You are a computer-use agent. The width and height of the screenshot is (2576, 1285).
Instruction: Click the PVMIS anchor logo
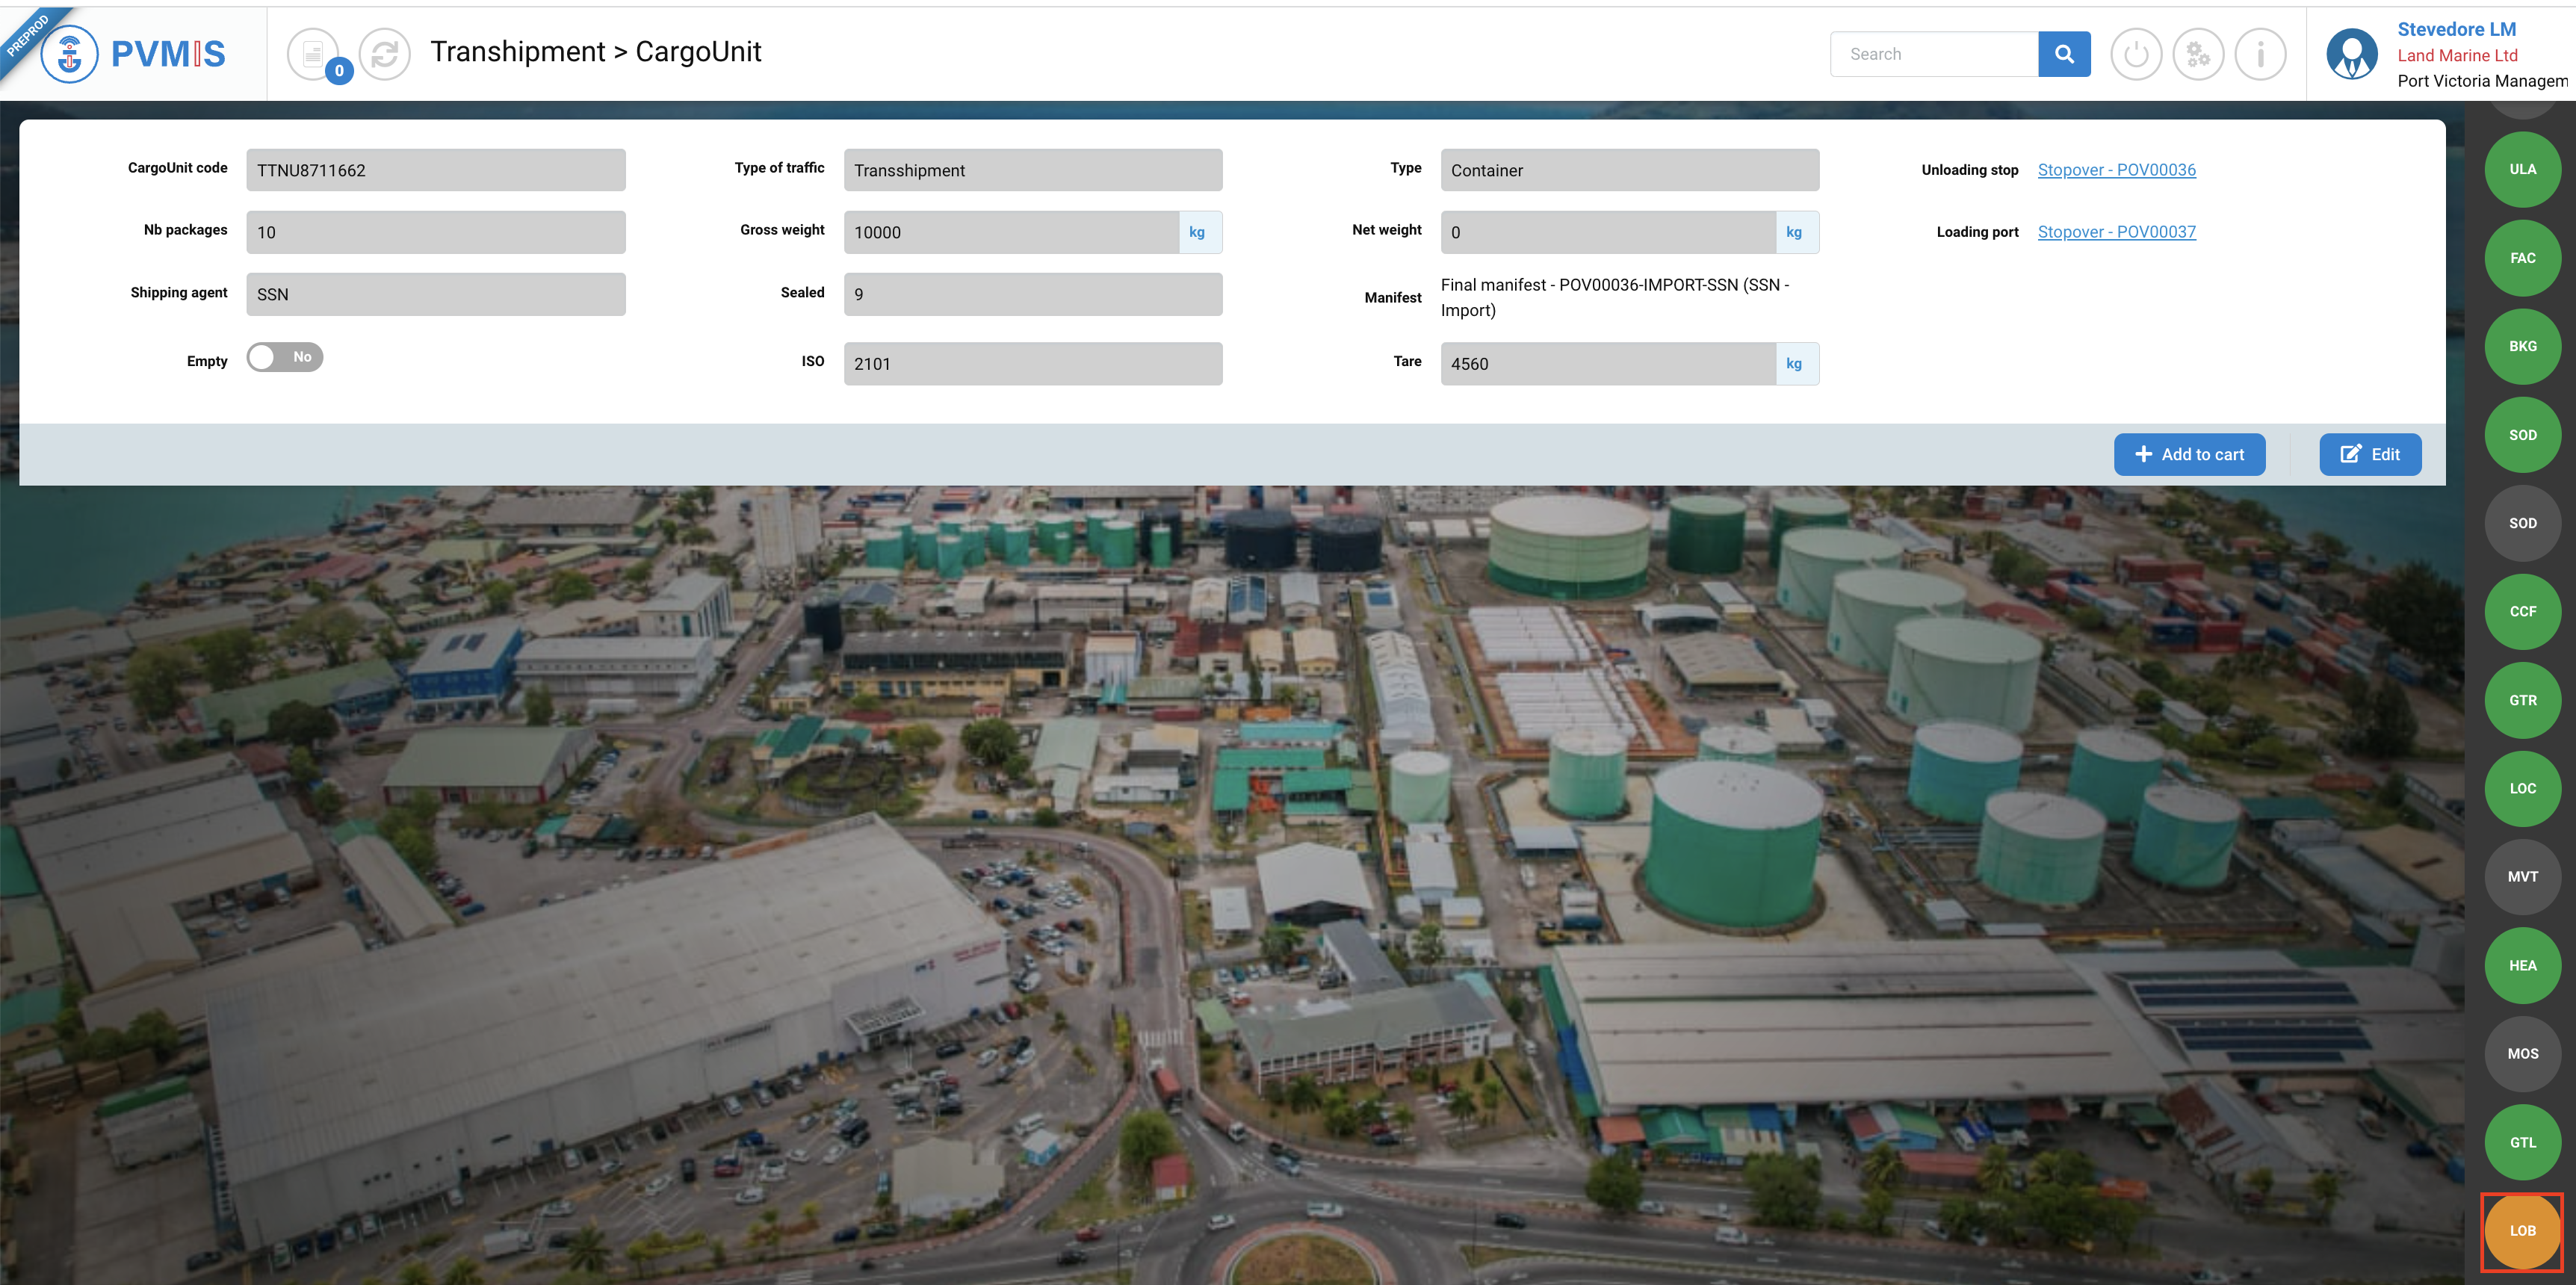[x=69, y=54]
